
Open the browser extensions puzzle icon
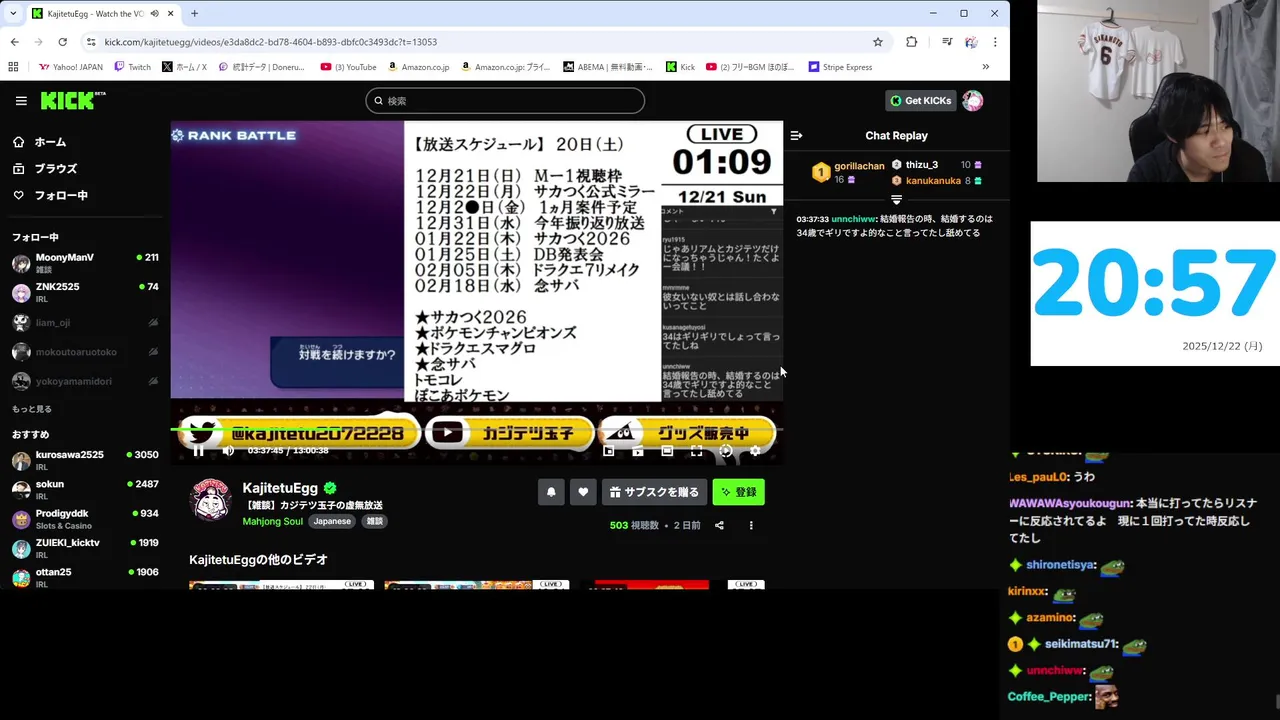[911, 42]
